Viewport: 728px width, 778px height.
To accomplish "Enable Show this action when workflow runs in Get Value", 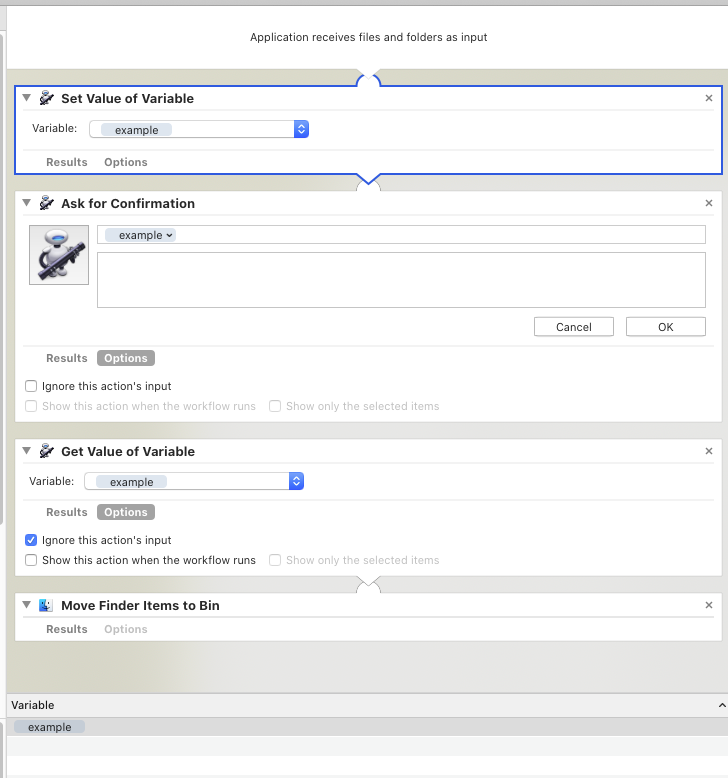I will tap(31, 560).
